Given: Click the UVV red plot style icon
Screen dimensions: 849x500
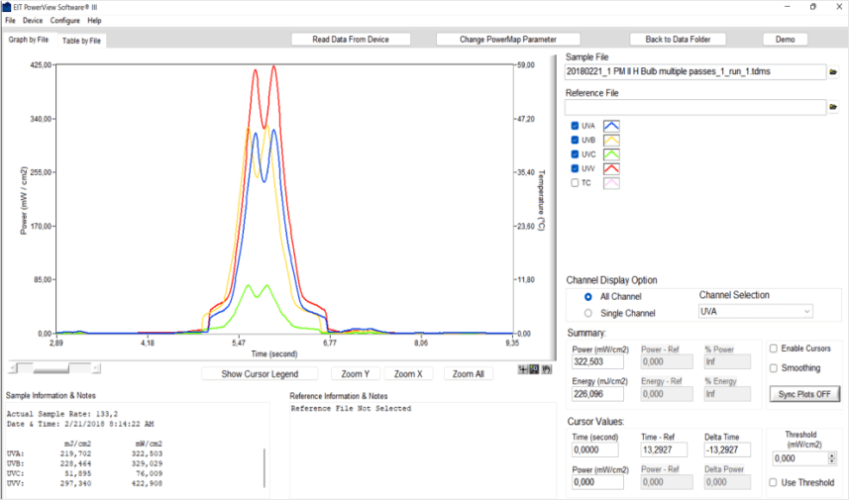Looking at the screenshot, I should coord(610,168).
